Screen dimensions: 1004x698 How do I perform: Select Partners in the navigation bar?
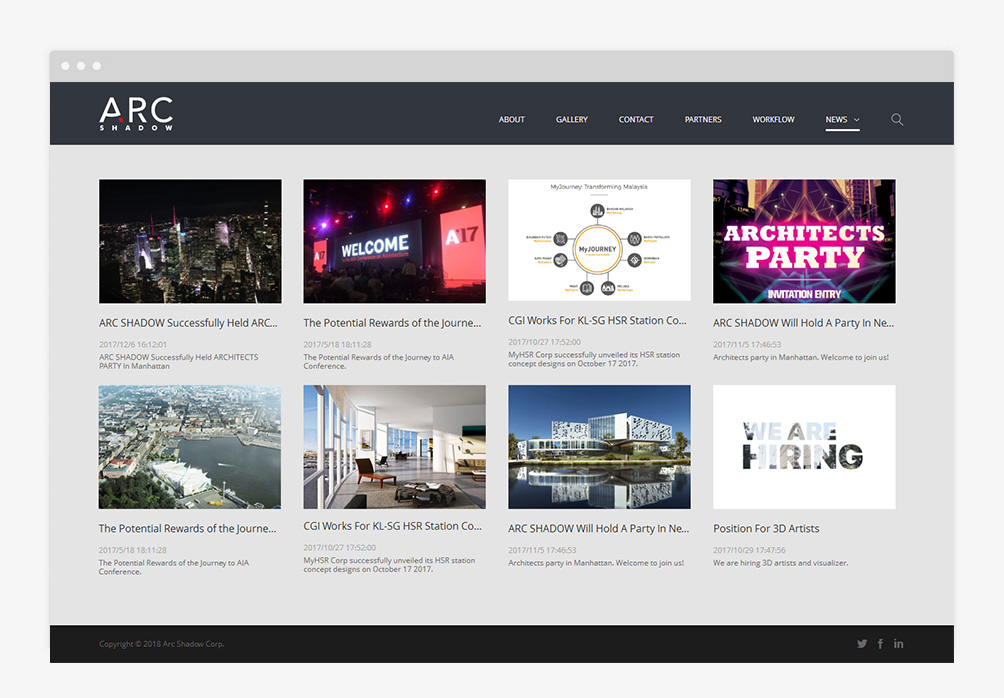(703, 120)
